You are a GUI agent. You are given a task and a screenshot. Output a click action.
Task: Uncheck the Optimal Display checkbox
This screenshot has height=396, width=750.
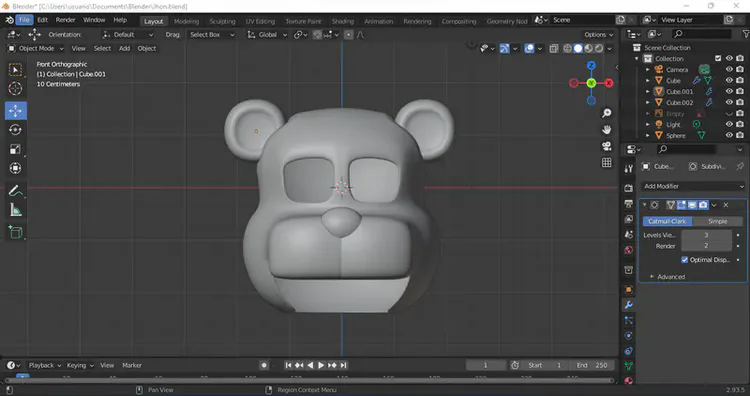tap(684, 260)
